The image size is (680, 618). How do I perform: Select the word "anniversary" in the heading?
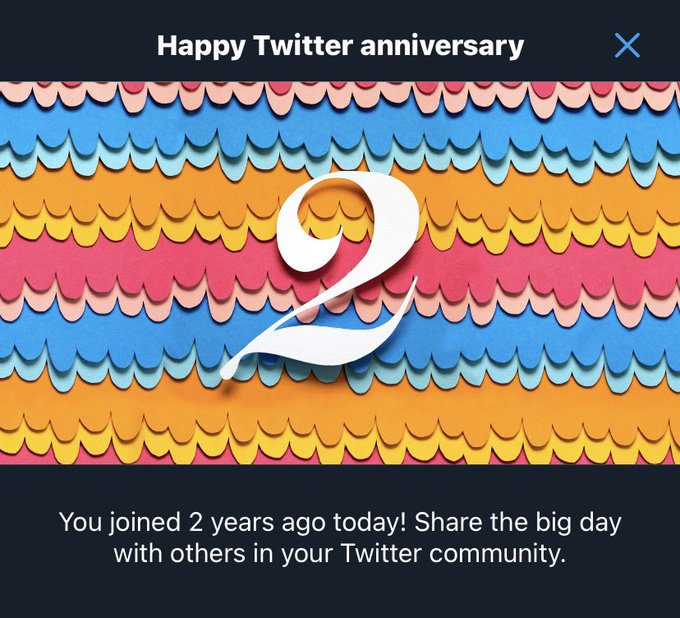tap(442, 46)
